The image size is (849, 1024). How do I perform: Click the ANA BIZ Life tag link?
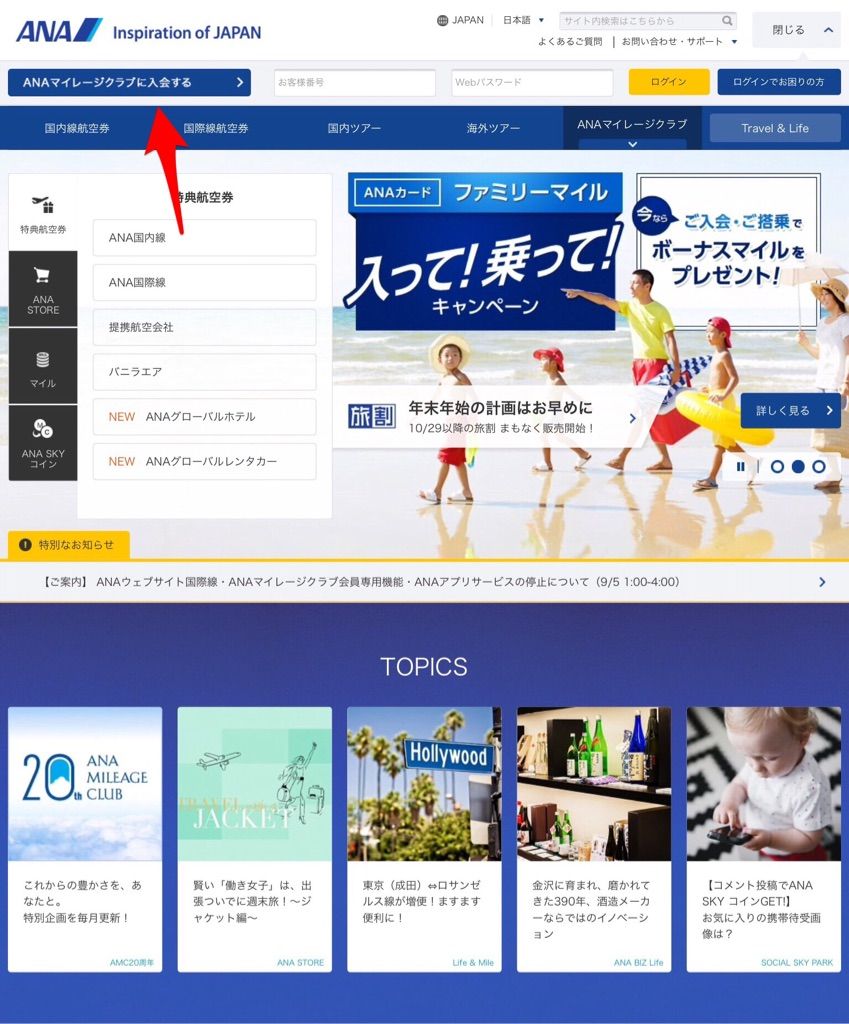[639, 963]
